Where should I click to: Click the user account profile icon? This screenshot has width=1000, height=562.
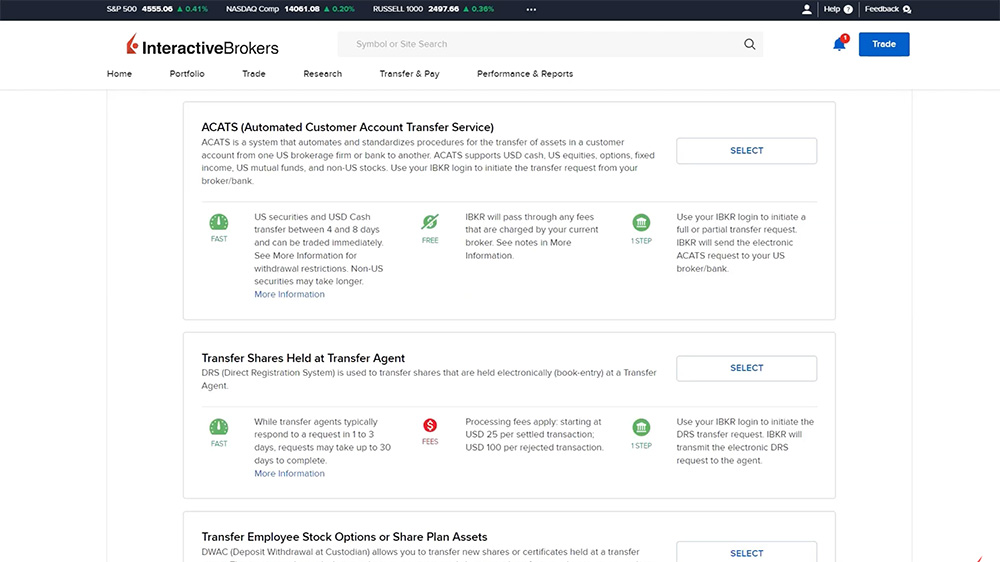click(x=807, y=9)
